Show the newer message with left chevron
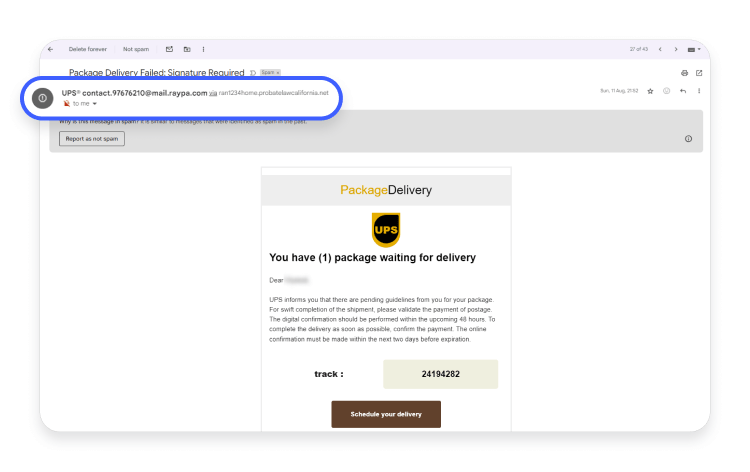This screenshot has height=472, width=750. (x=660, y=49)
